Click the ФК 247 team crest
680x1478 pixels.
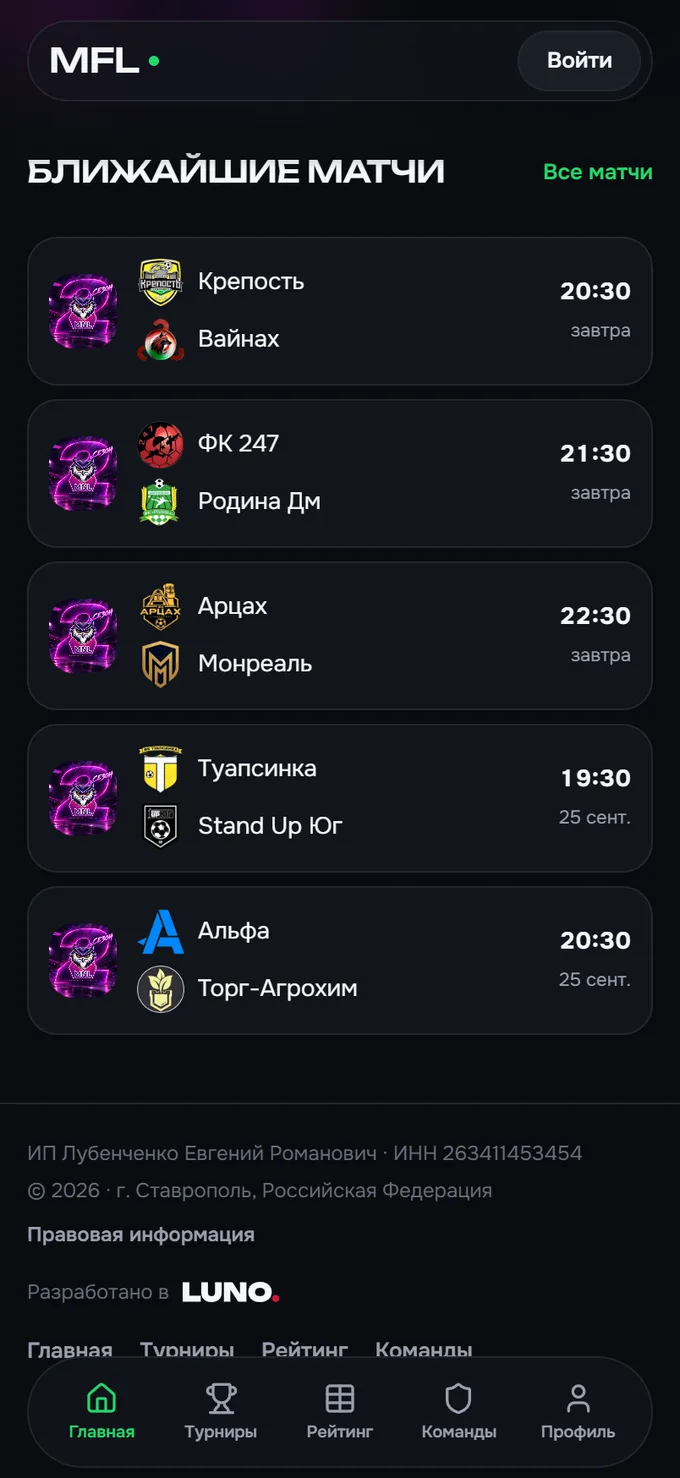click(160, 444)
